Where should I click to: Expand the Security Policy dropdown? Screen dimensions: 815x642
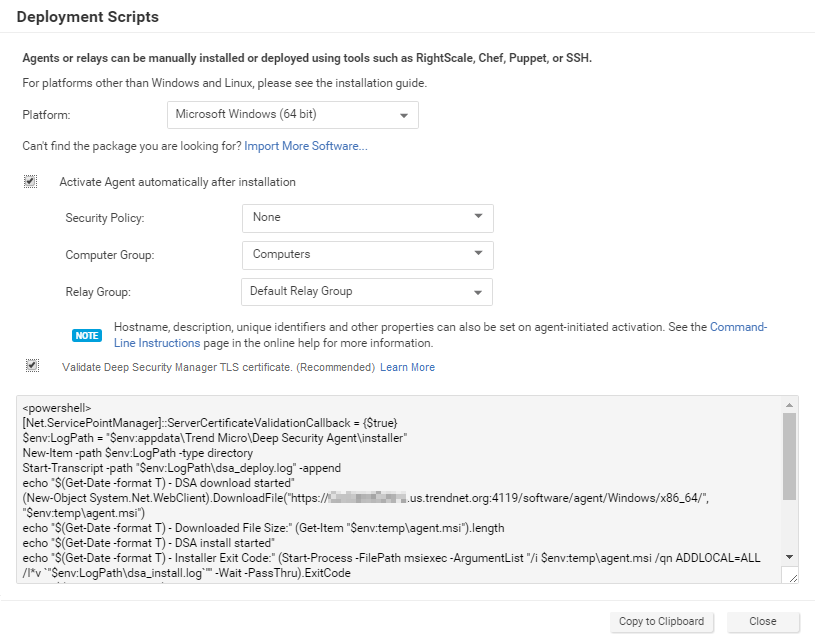click(x=367, y=217)
